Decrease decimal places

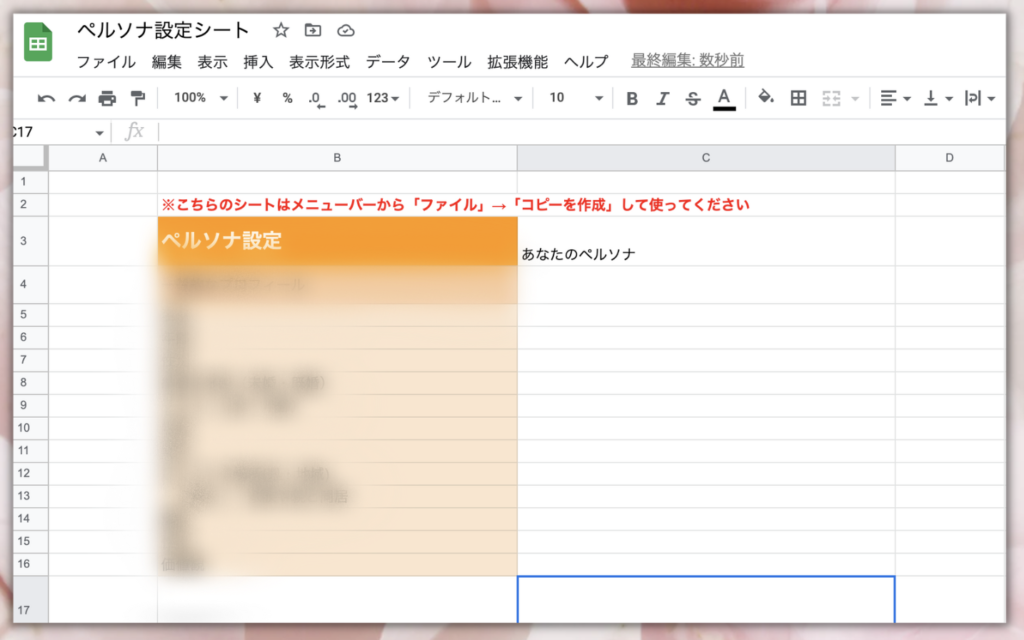click(x=316, y=99)
